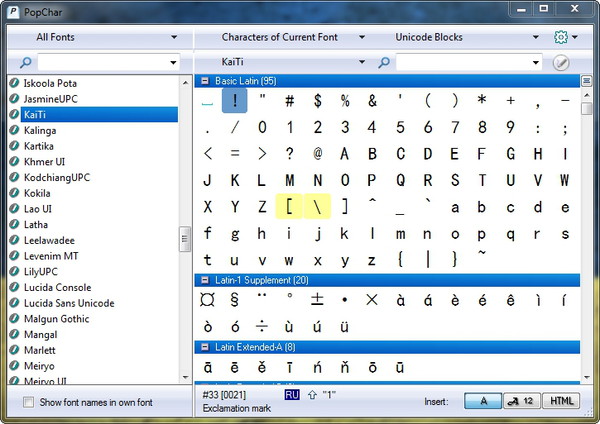Image resolution: width=600 pixels, height=424 pixels.
Task: Enable Show font names in own font
Action: (28, 402)
